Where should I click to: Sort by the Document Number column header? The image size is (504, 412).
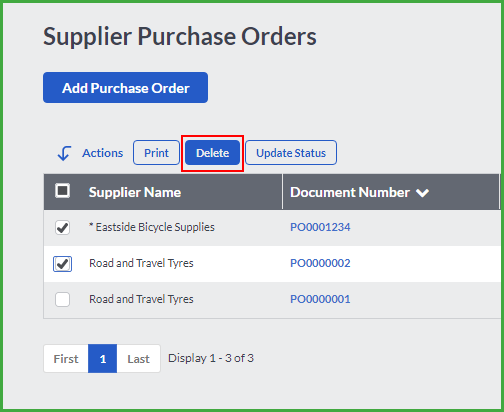(350, 192)
